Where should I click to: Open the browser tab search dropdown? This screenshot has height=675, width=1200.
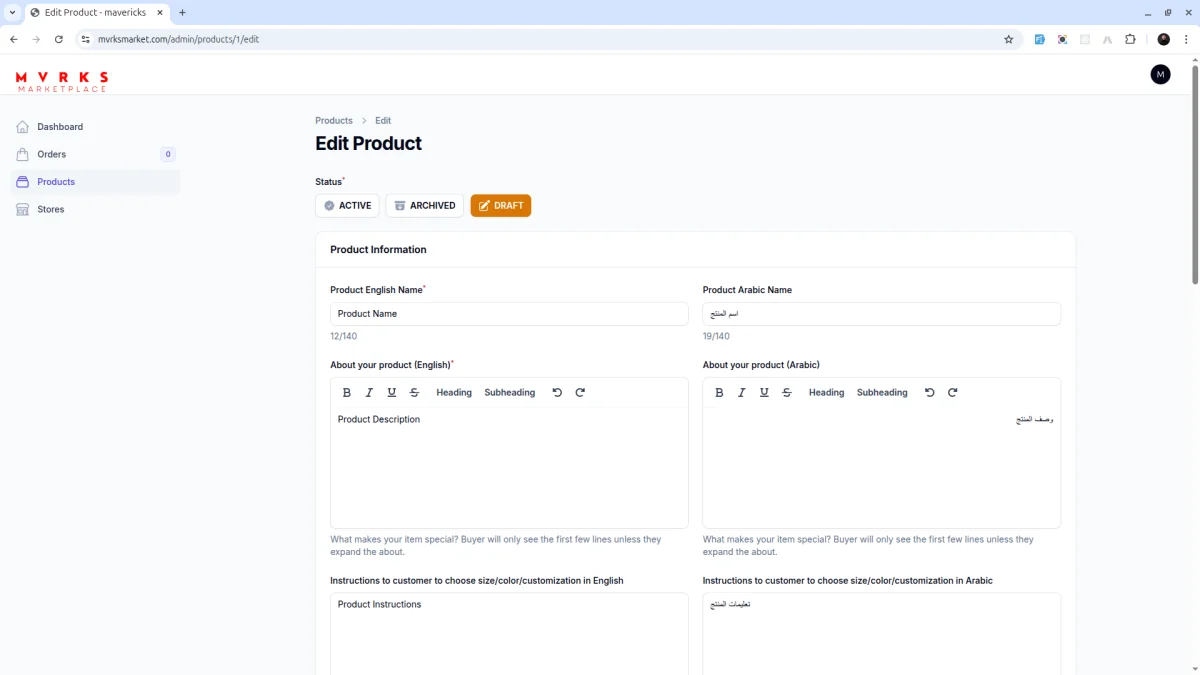click(x=12, y=13)
